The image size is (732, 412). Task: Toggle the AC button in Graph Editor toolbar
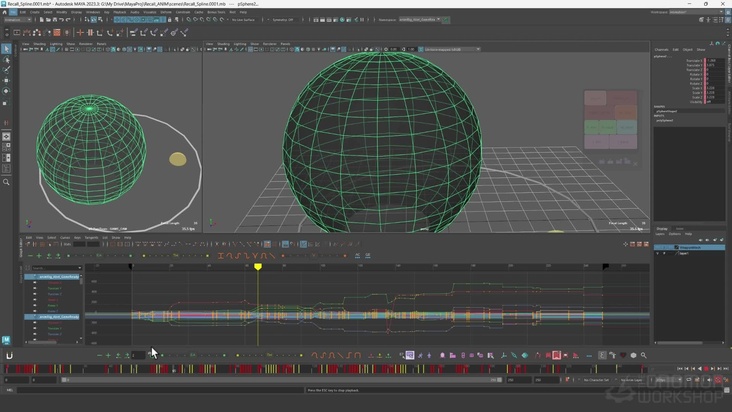click(x=357, y=255)
